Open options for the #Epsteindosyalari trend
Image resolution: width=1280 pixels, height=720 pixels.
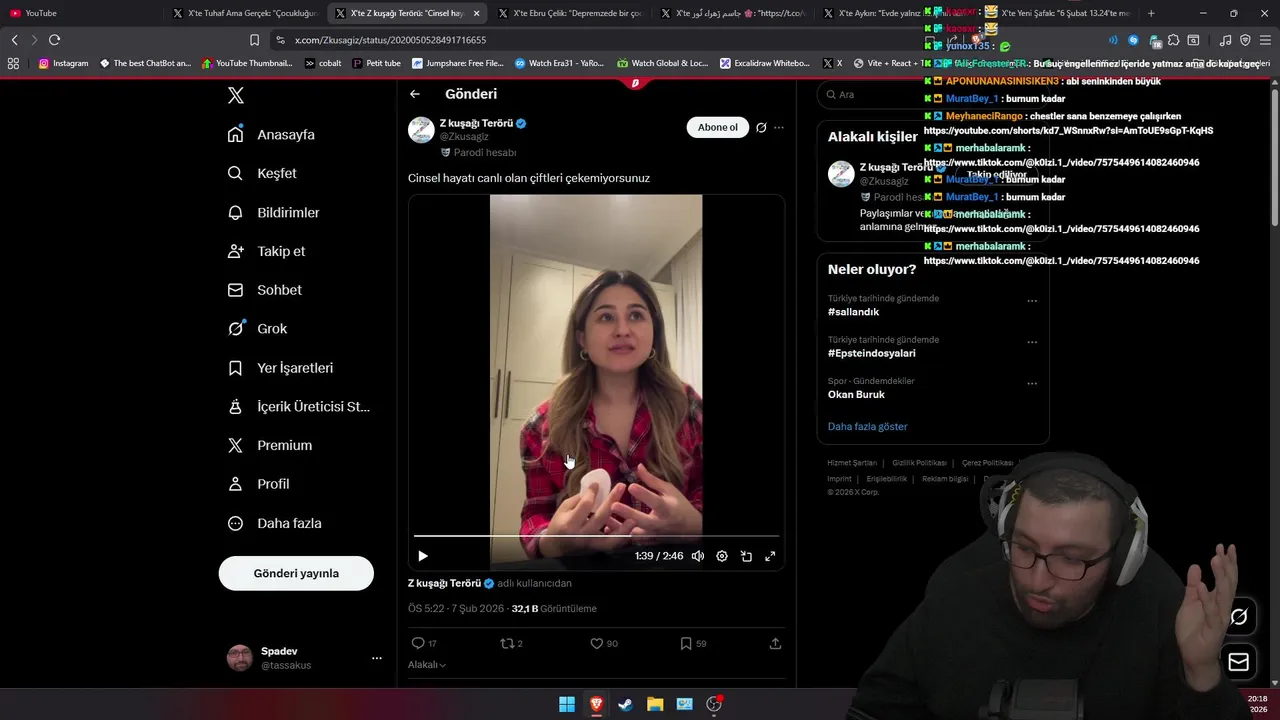[x=1032, y=342]
